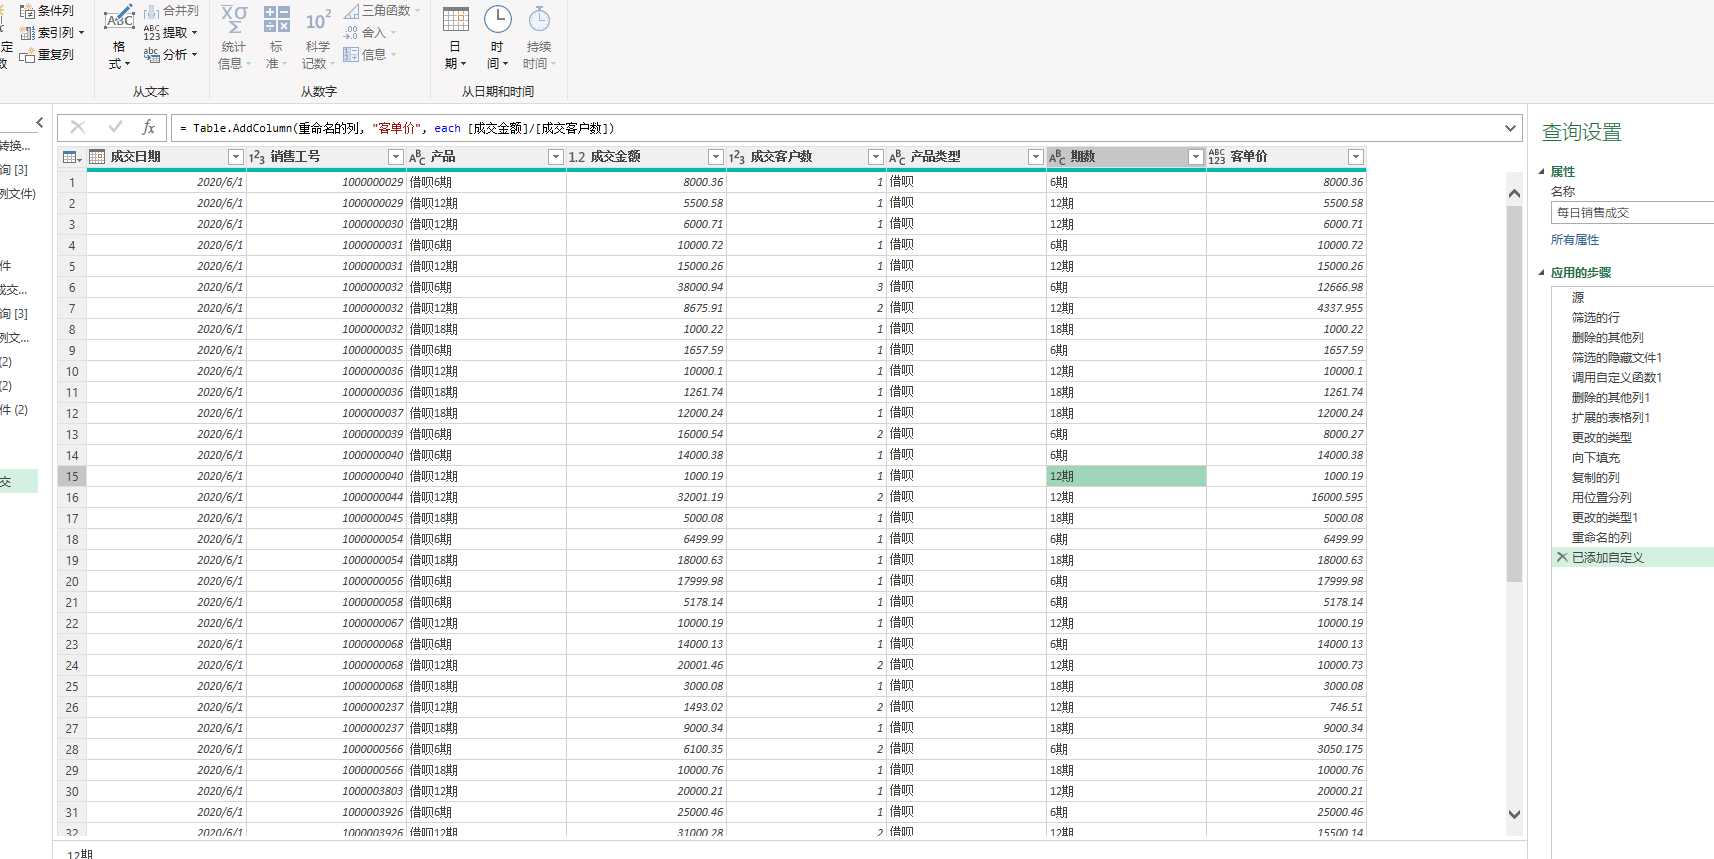
Task: Open the filter dropdown of 期数 column
Action: (1196, 157)
